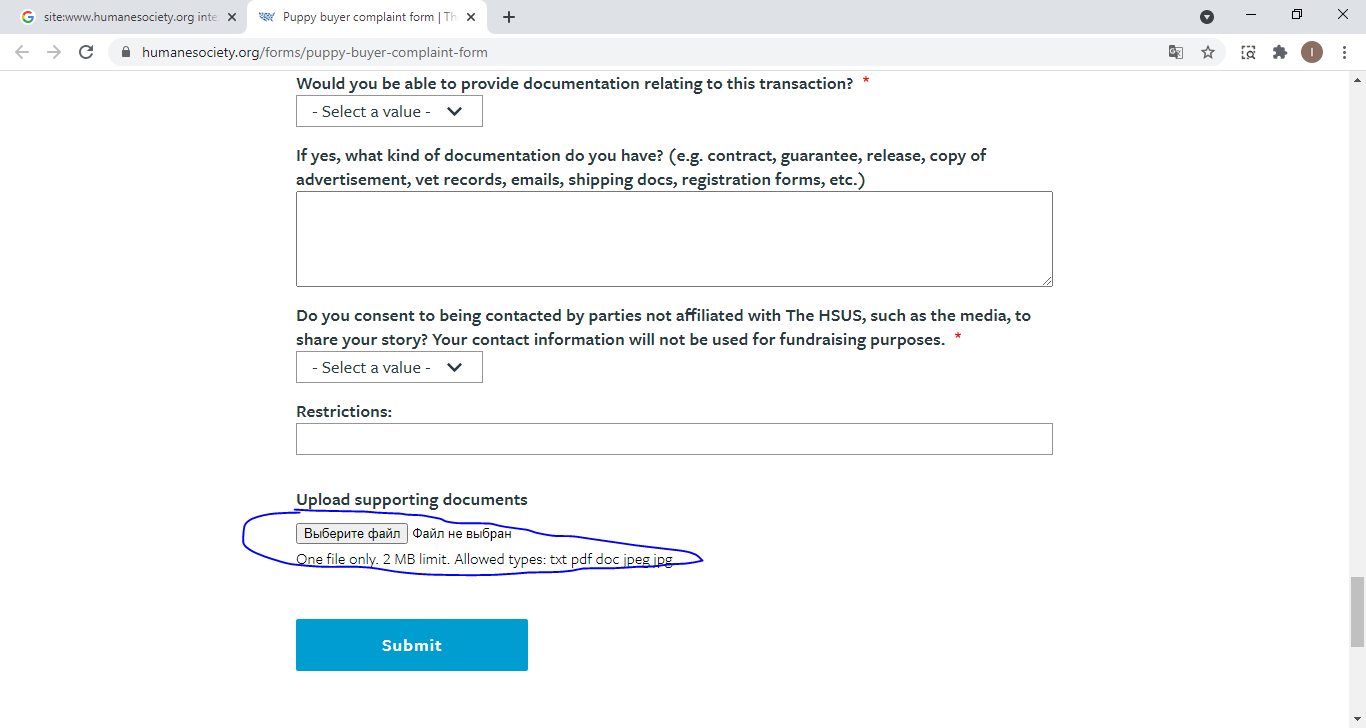The image size is (1366, 728).
Task: Click the page vertical scrollbar thumb
Action: (1357, 612)
